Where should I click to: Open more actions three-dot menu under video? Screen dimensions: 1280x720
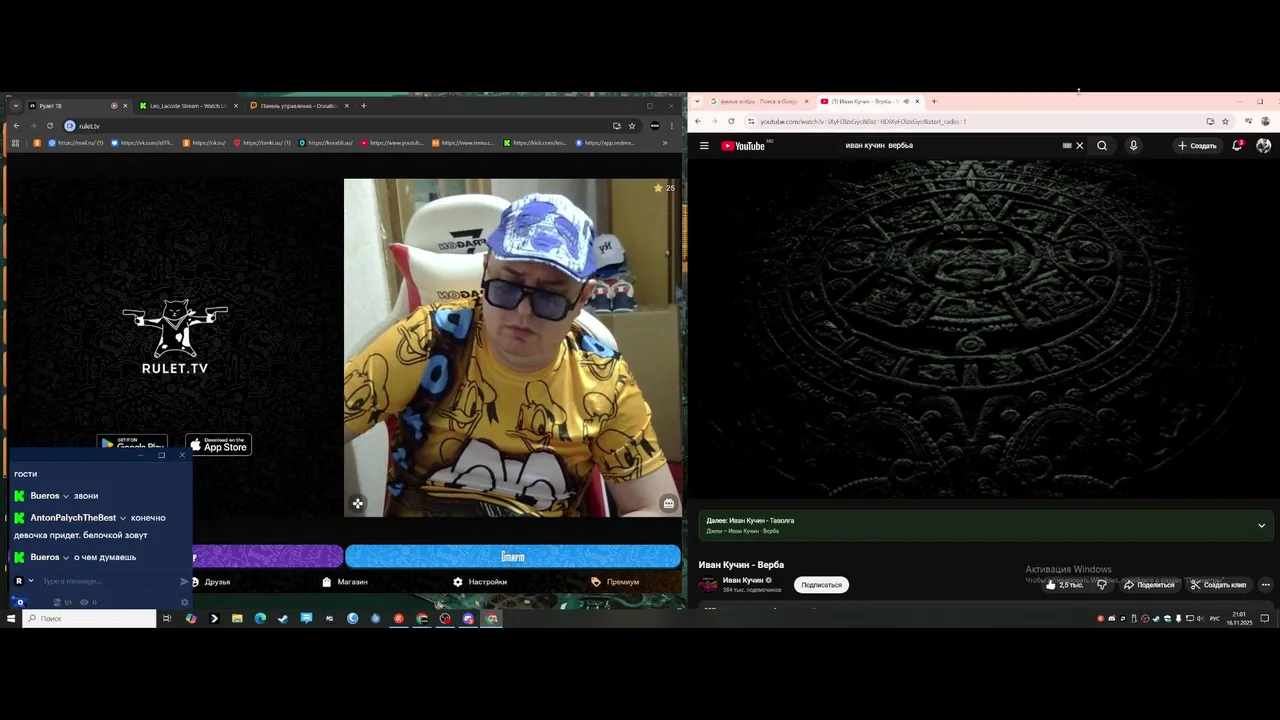(1265, 584)
